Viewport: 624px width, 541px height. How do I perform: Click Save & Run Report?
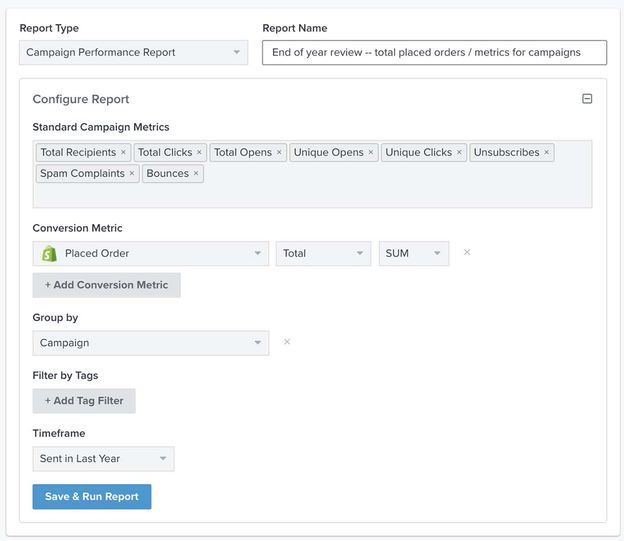tap(92, 497)
